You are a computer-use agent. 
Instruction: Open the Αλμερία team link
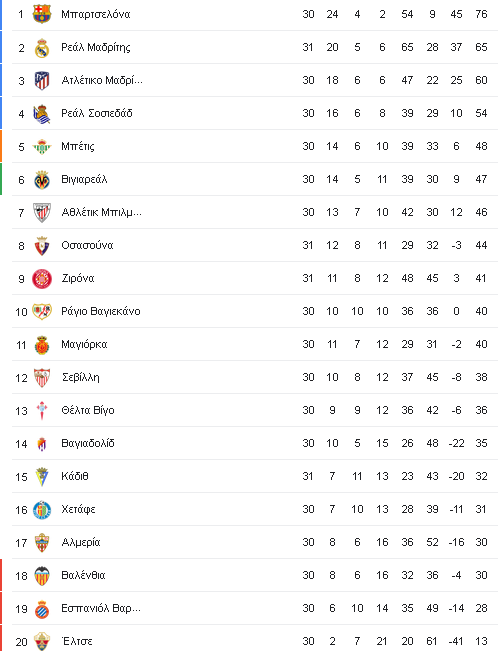point(81,542)
